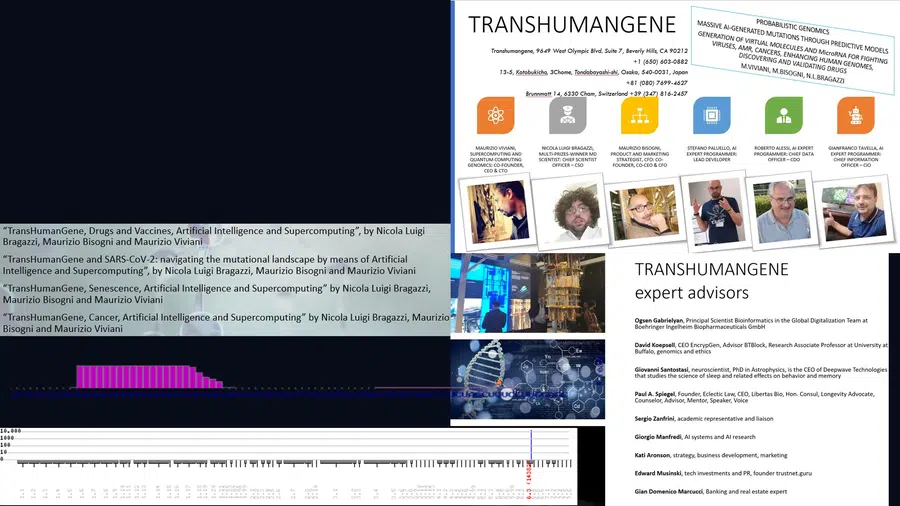The height and width of the screenshot is (506, 900).
Task: Click the red axis label under the spike
Action: coord(529,482)
